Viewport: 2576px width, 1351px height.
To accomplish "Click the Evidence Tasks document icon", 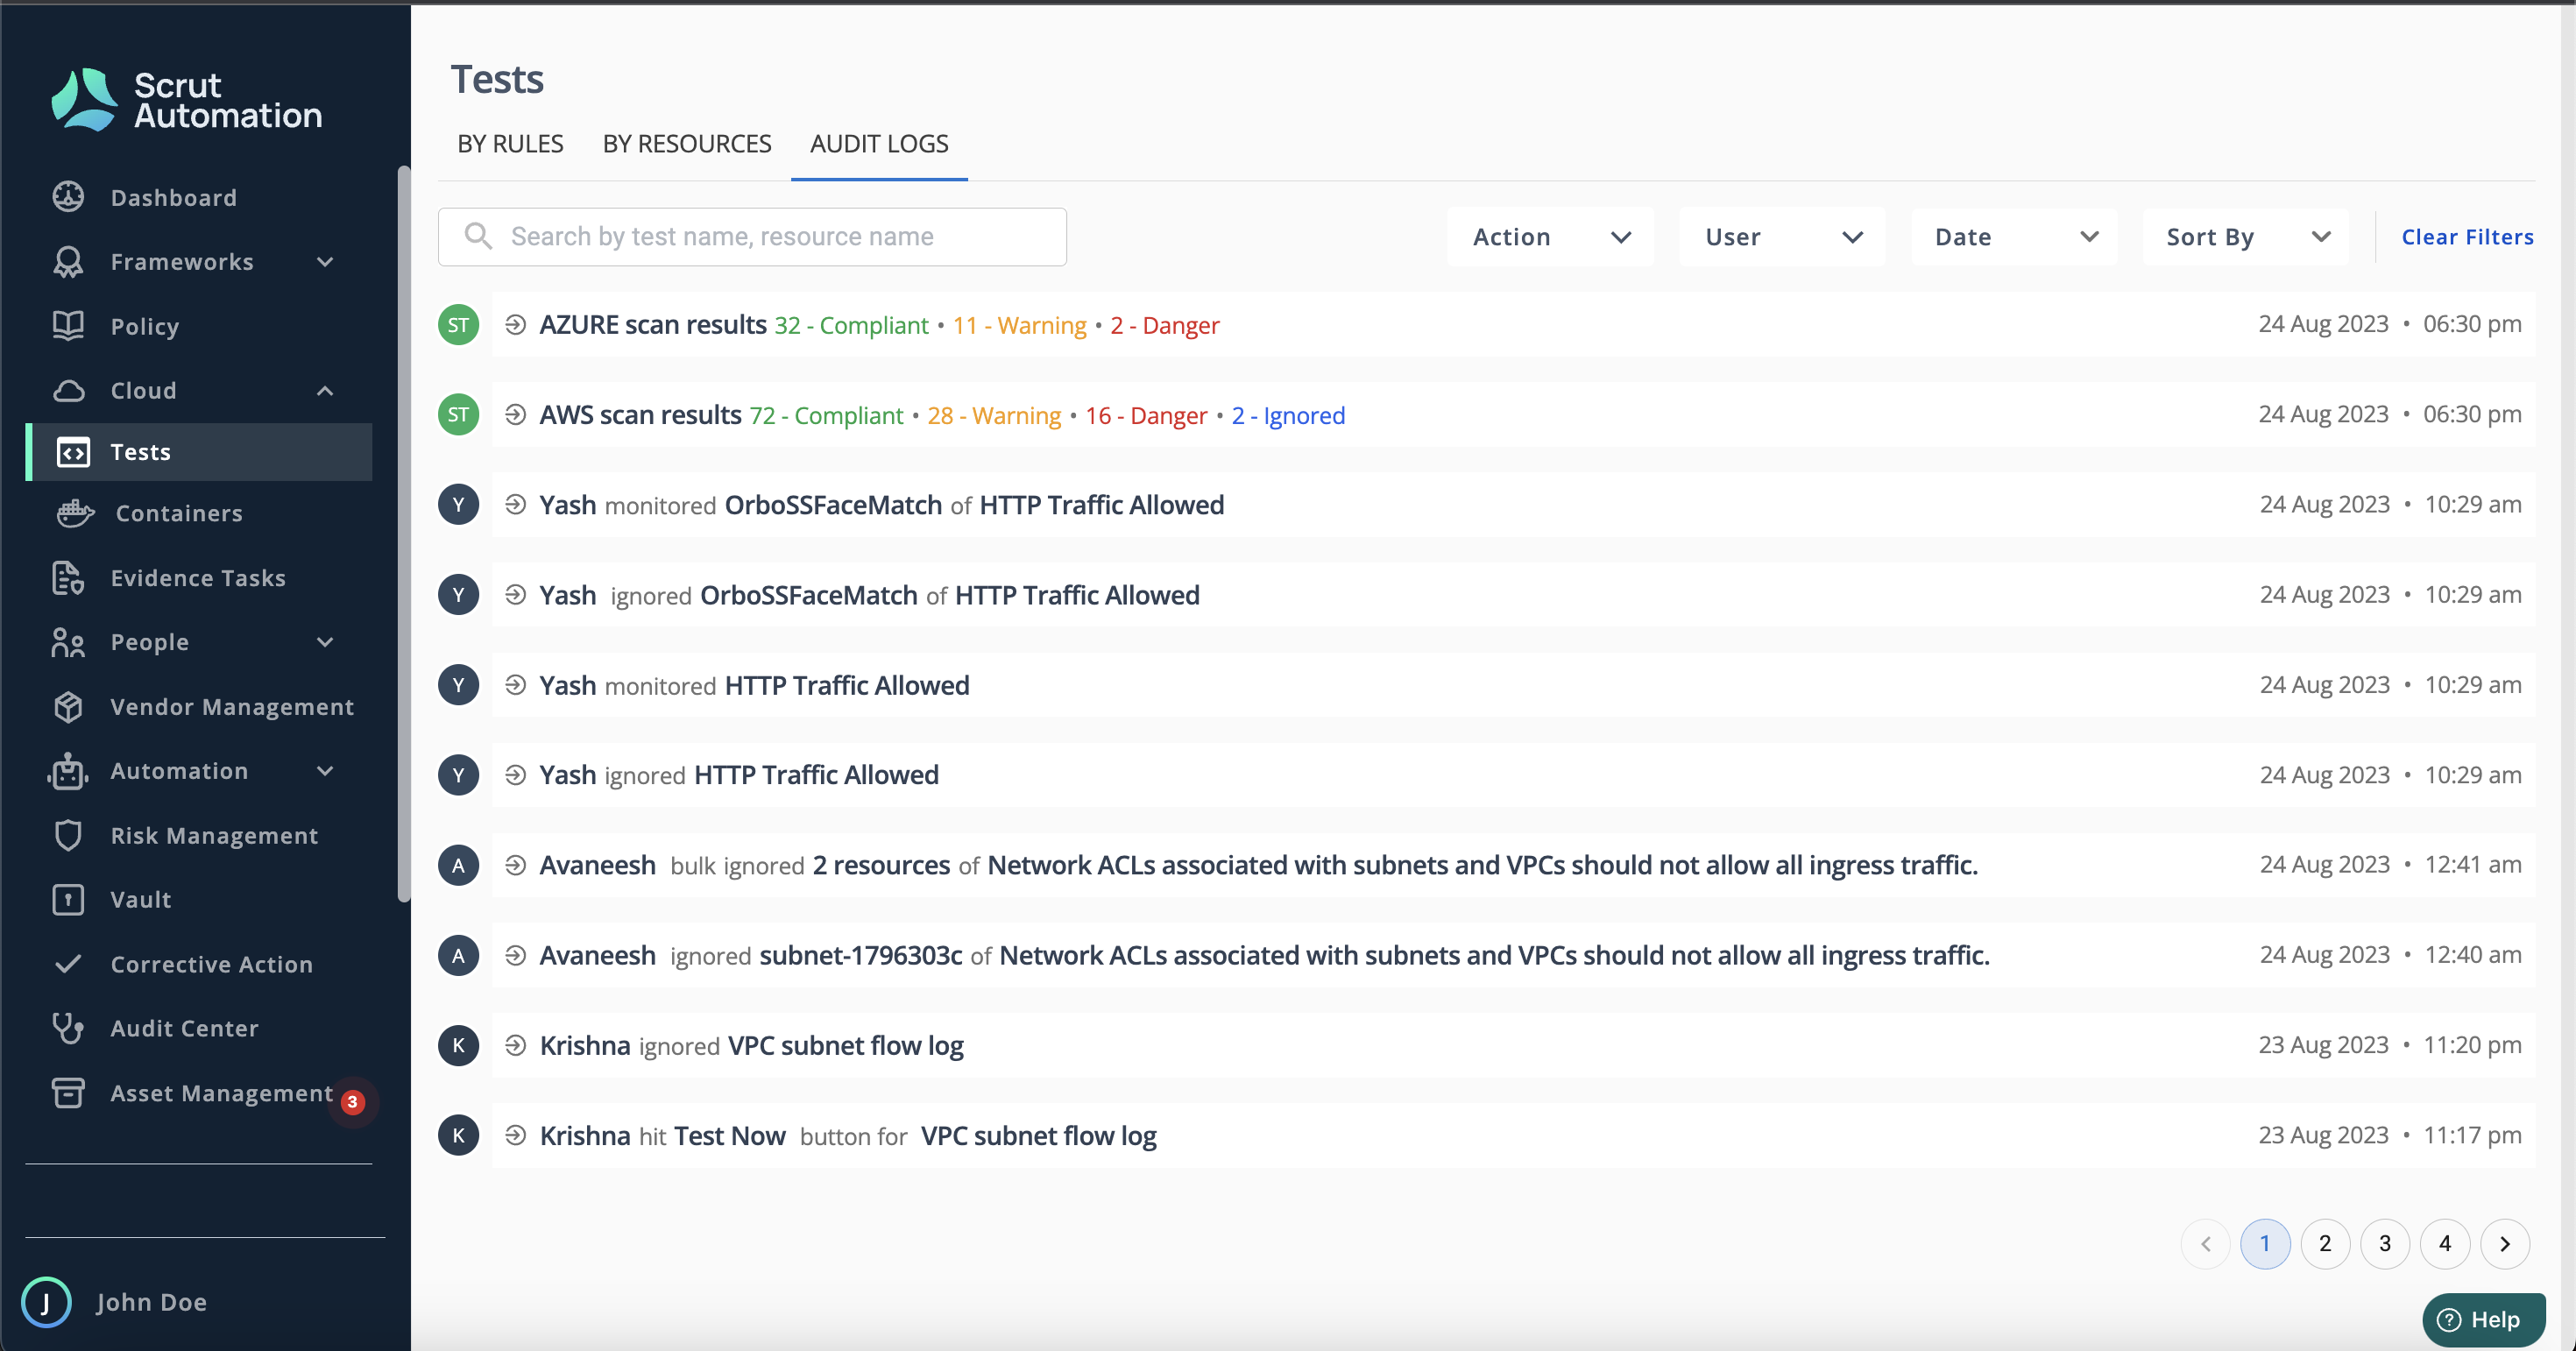I will click(68, 578).
